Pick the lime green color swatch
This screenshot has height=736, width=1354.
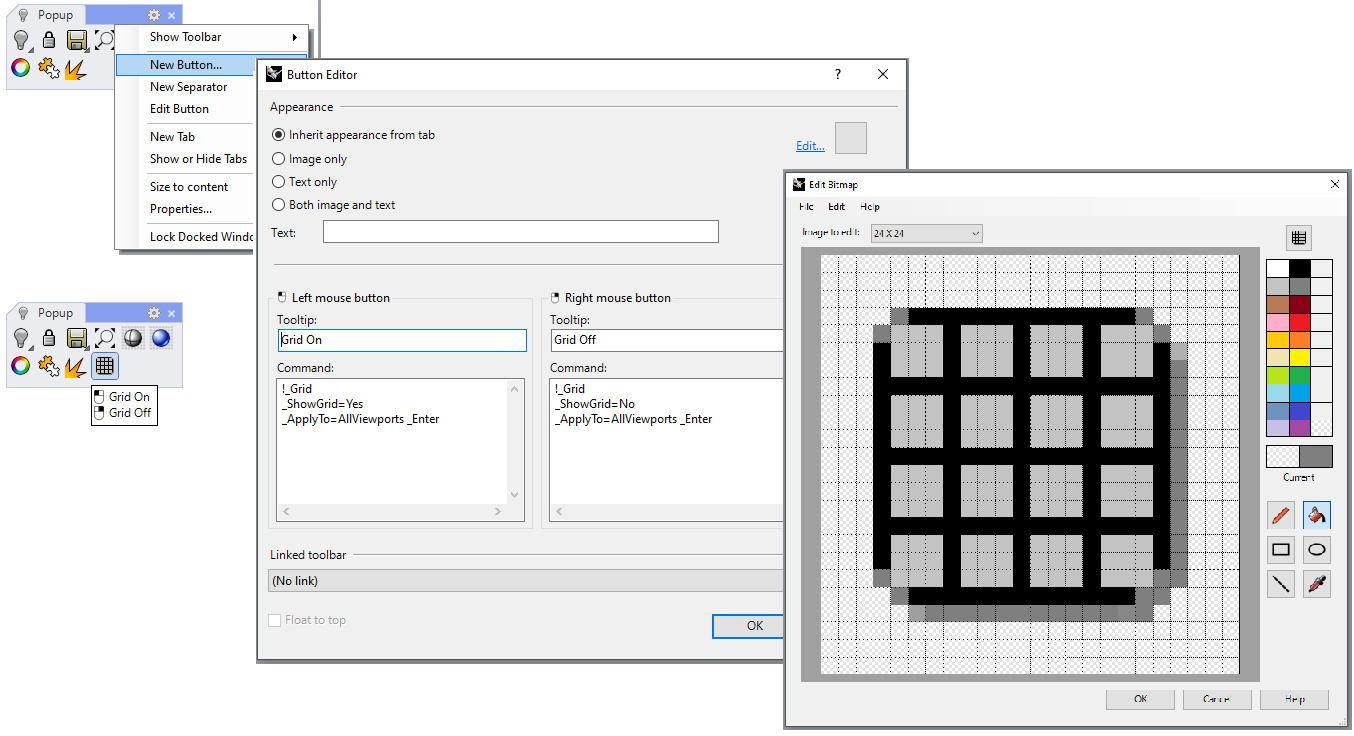[x=1278, y=376]
